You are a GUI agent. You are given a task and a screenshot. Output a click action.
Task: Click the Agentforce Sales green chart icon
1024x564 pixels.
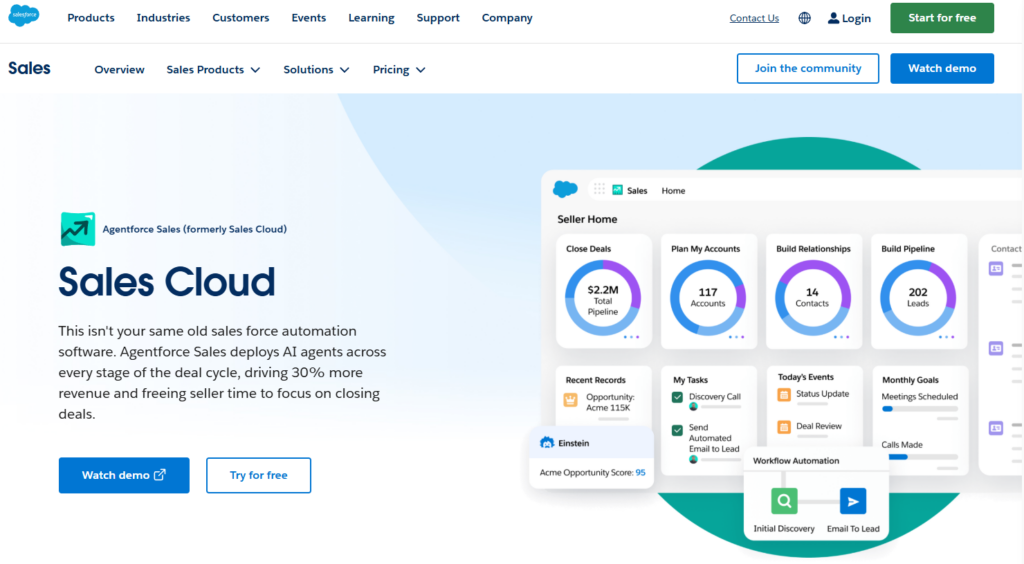pyautogui.click(x=78, y=229)
